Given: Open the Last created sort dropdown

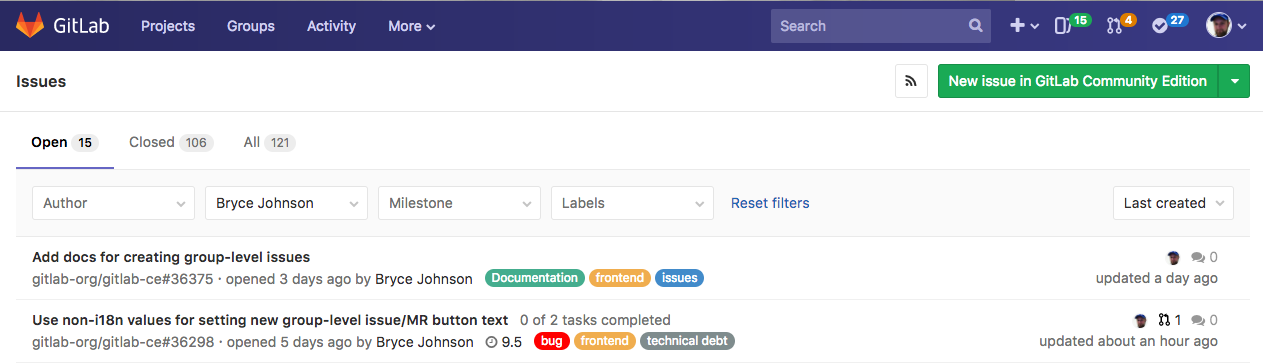Looking at the screenshot, I should [1173, 203].
